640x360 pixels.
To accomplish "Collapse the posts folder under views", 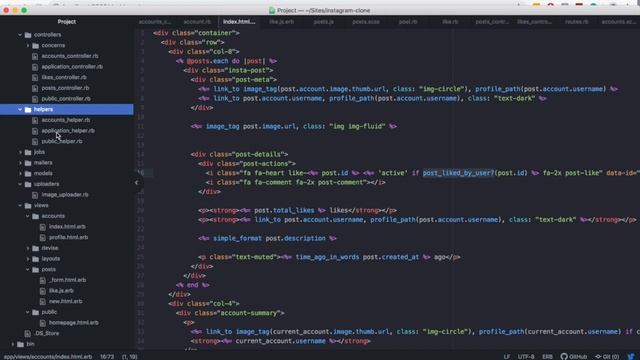I will pos(28,269).
